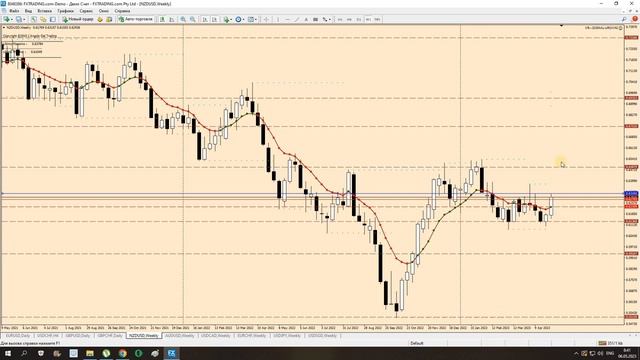The image size is (640, 360).
Task: Click the blue horizontal price line label
Action: tap(631, 193)
